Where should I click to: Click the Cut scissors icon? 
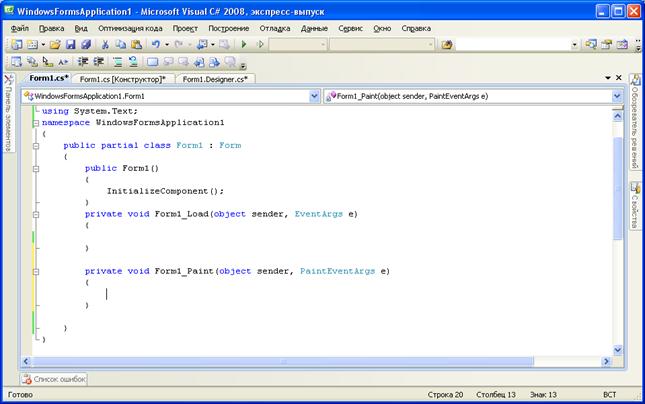[x=106, y=45]
